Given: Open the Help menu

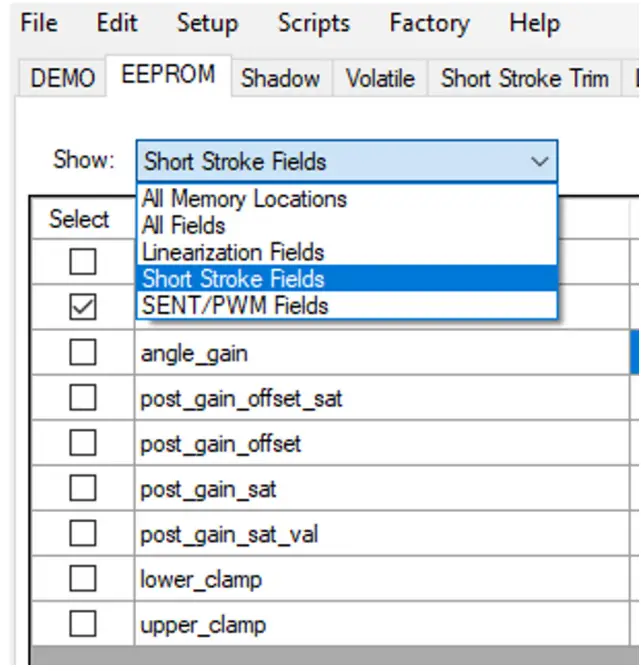Looking at the screenshot, I should pyautogui.click(x=534, y=23).
